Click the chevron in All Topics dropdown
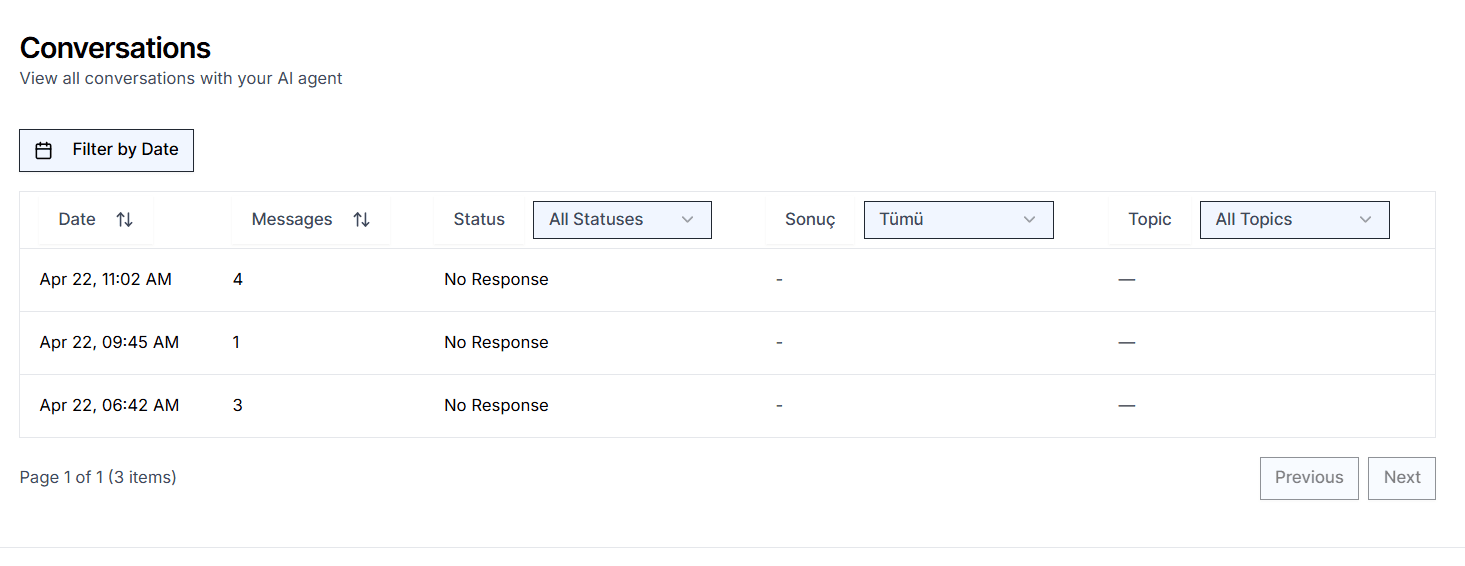This screenshot has width=1465, height=566. [x=1365, y=220]
